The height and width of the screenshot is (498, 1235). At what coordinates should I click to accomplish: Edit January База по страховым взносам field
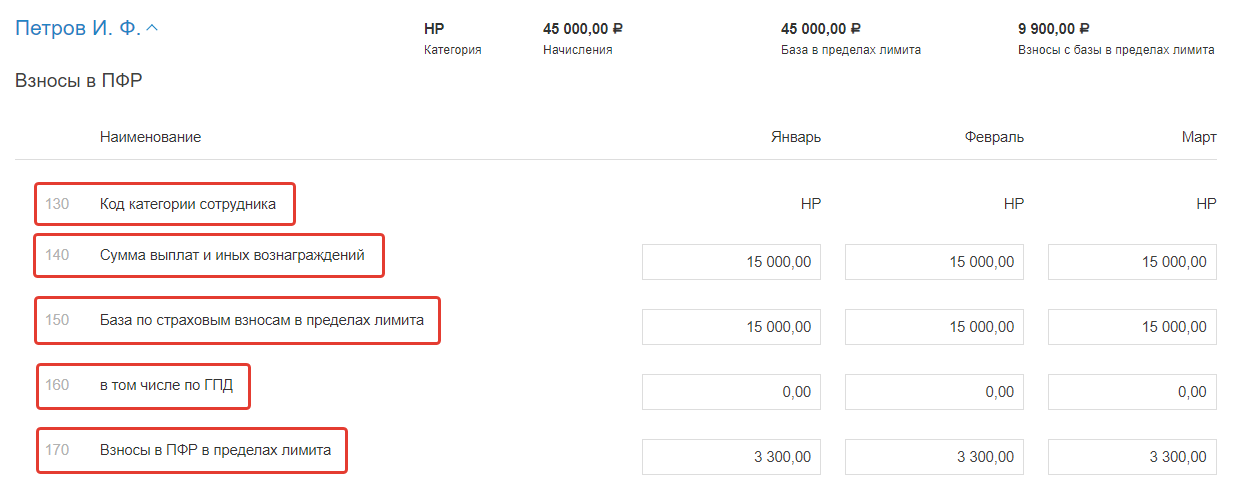(x=731, y=327)
